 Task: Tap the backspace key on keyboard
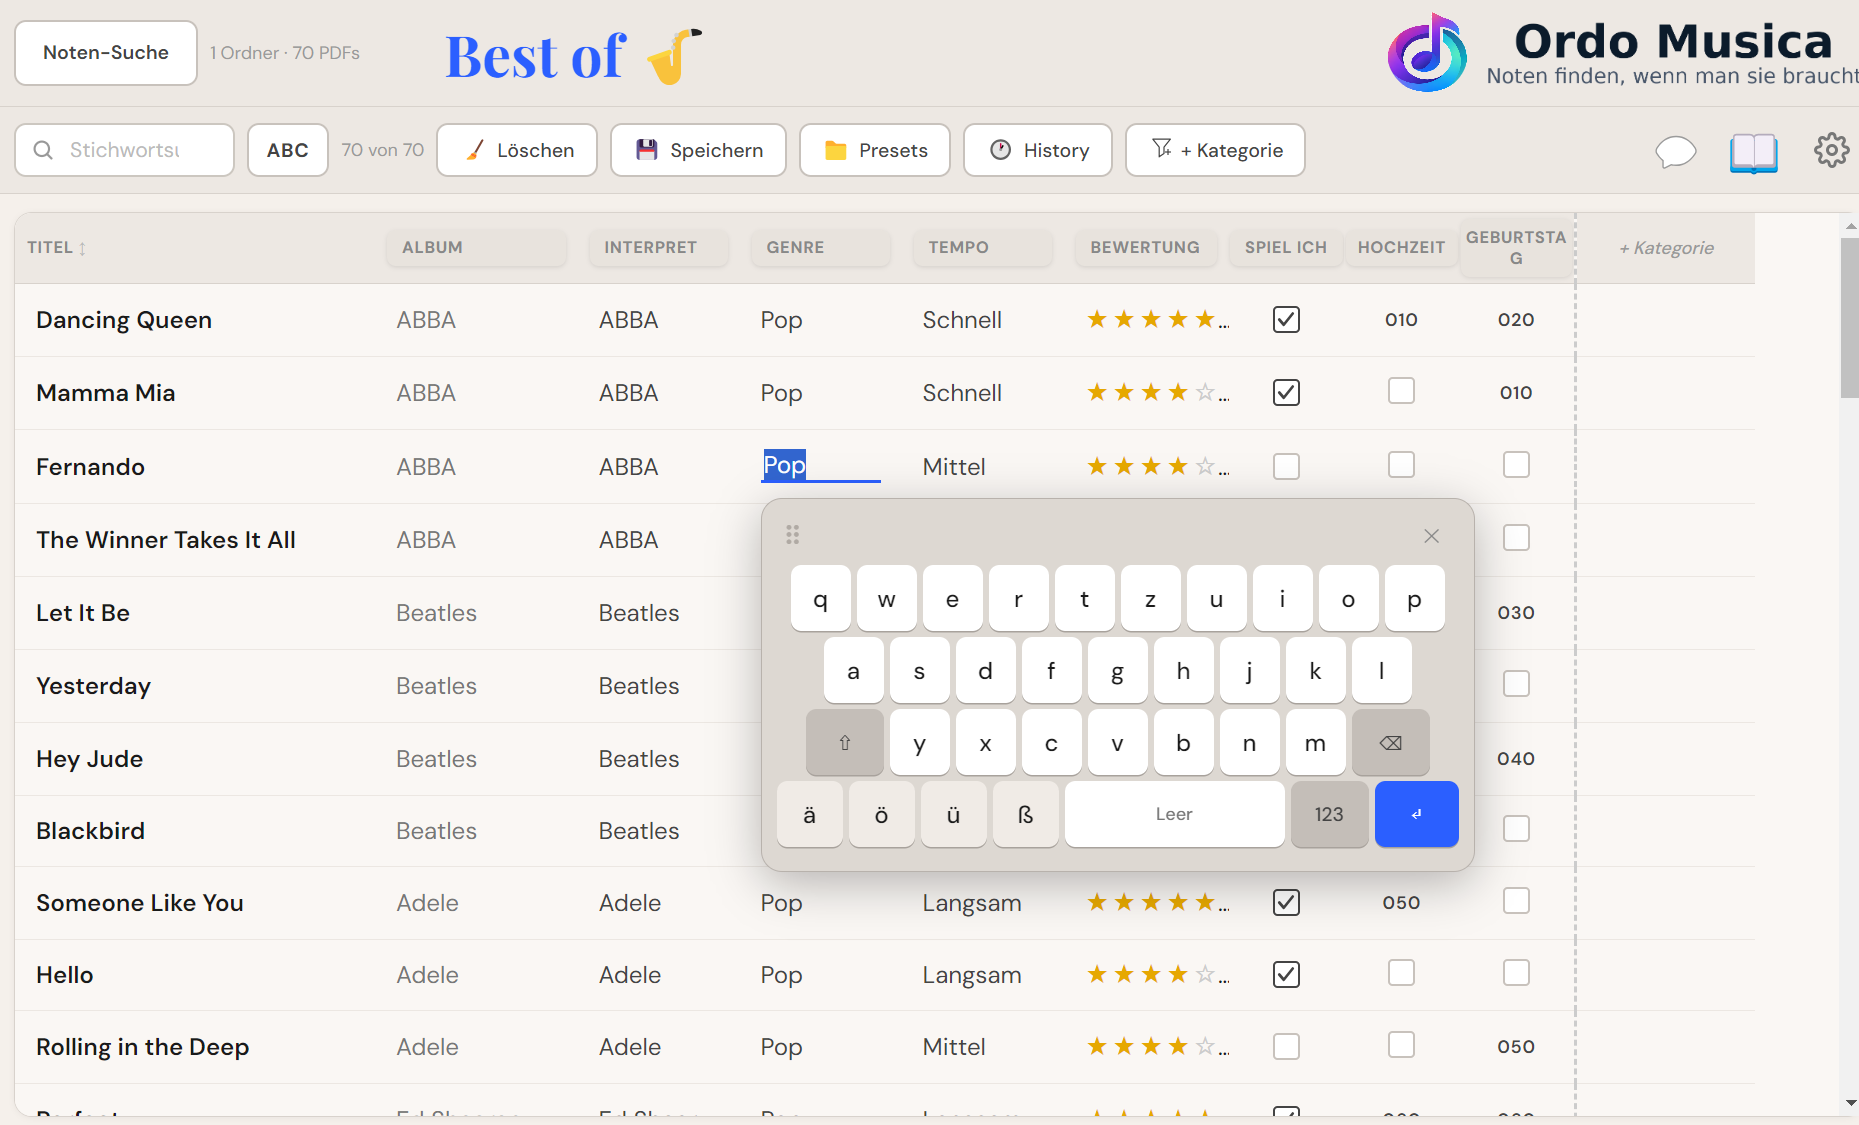click(1391, 743)
